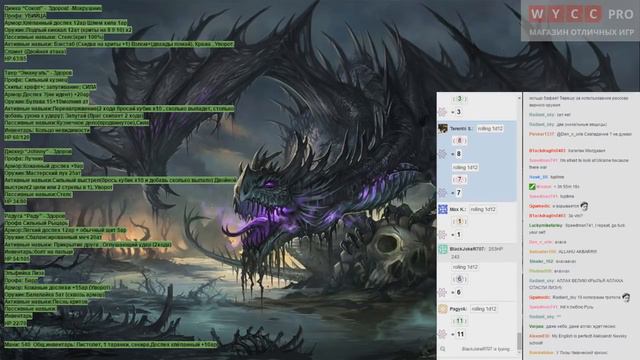This screenshot has height=360, width=640.
Task: Click the dice icon beside result = 6
Action: click(x=442, y=292)
